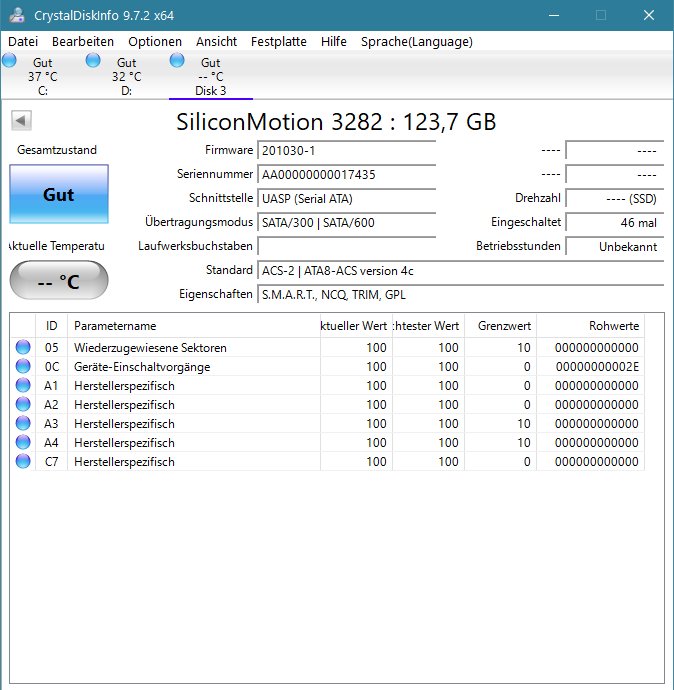This screenshot has width=674, height=690.
Task: Click the Betriebsstunden field Unbekannt
Action: 615,246
